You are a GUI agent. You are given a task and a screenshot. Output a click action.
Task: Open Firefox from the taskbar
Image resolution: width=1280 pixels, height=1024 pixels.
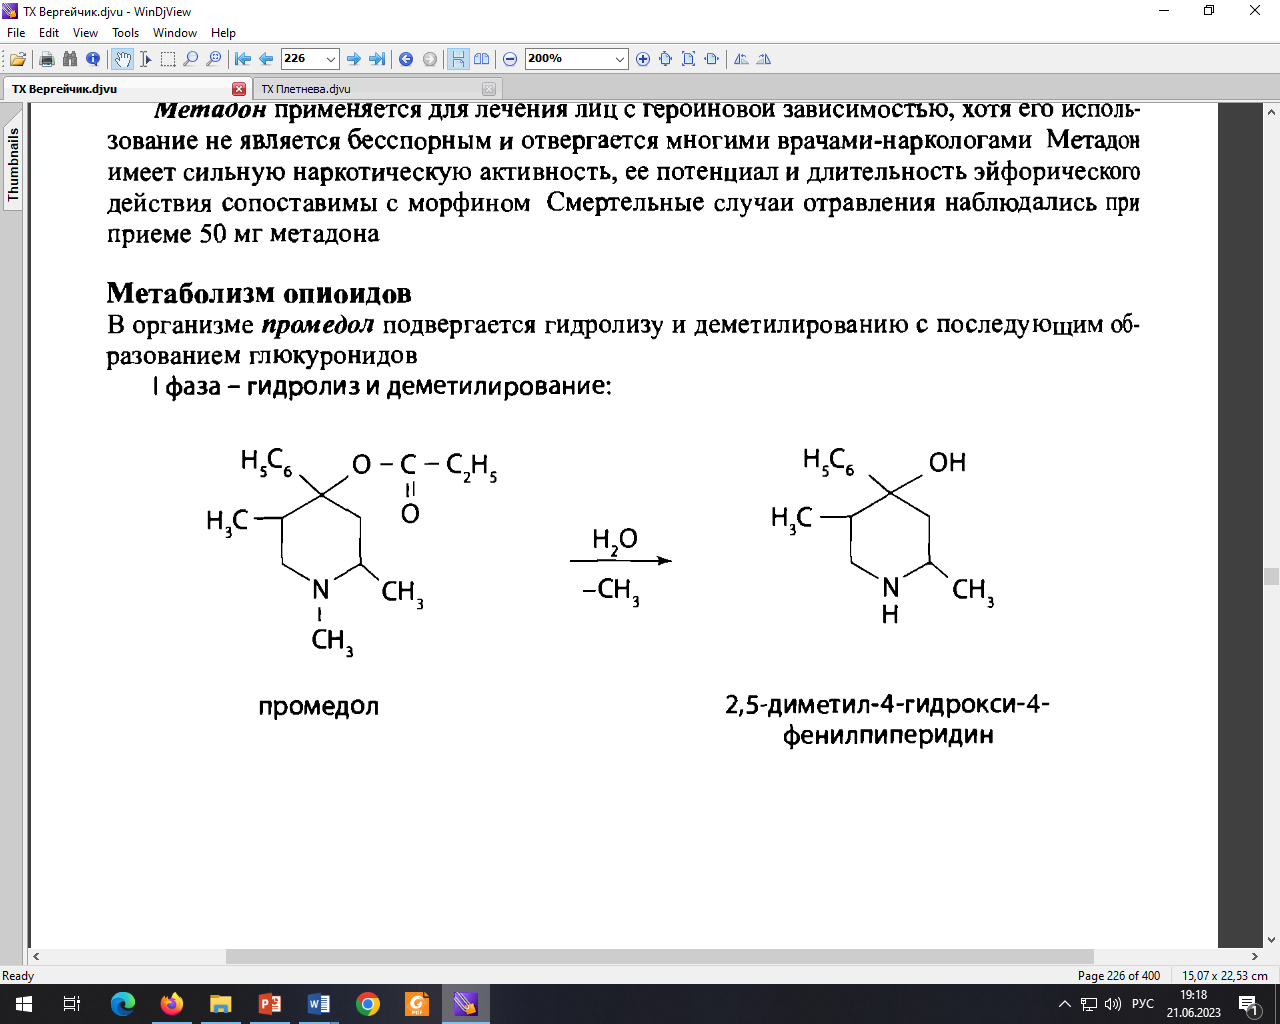point(172,1004)
